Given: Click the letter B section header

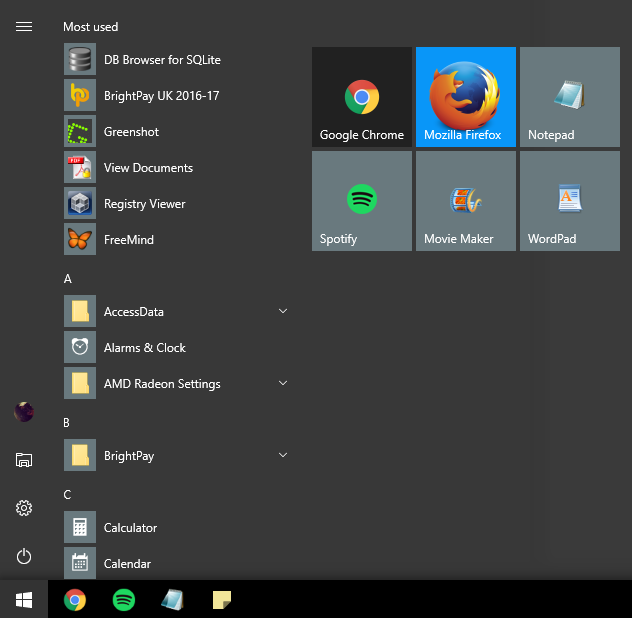Looking at the screenshot, I should point(67,422).
